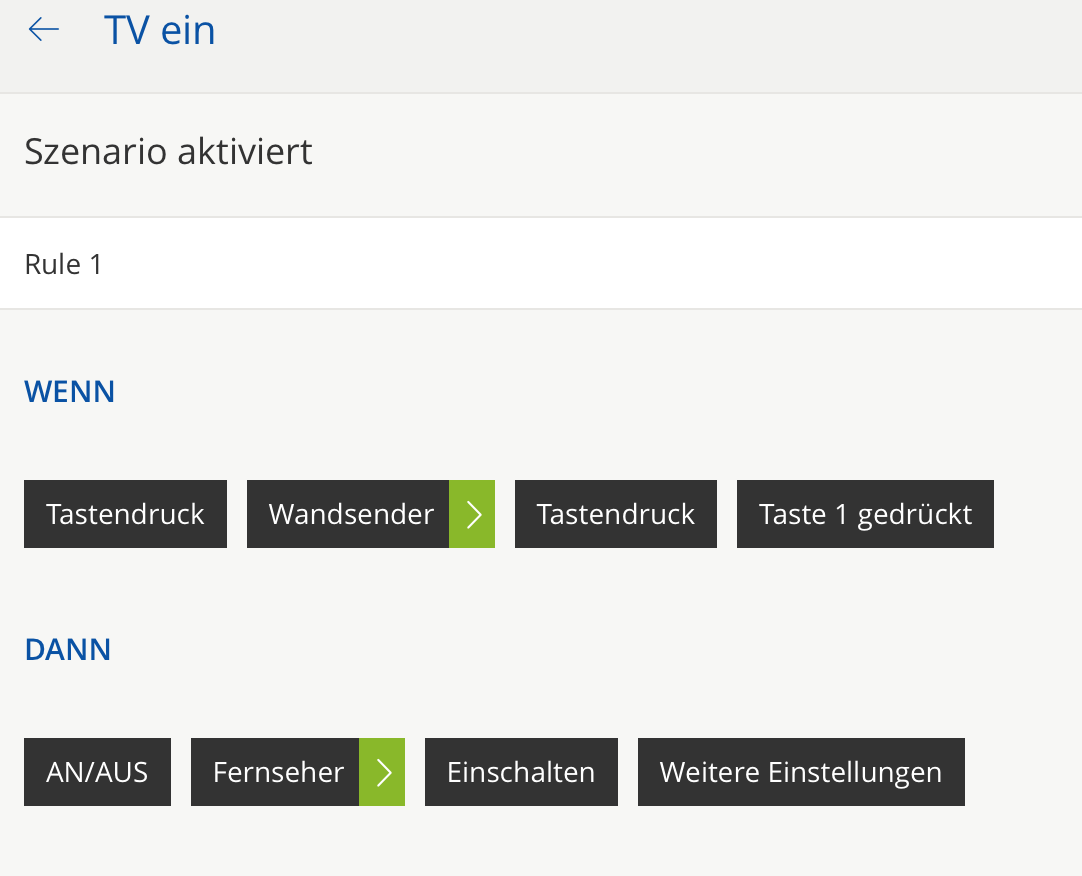Open Weitere Einstellungen
The height and width of the screenshot is (876, 1082).
tap(801, 772)
